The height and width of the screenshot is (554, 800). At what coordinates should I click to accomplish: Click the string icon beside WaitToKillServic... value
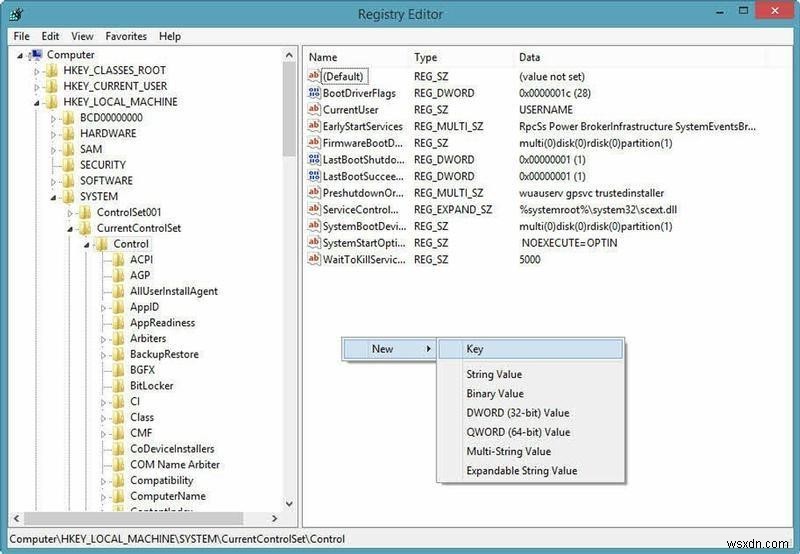click(x=314, y=259)
